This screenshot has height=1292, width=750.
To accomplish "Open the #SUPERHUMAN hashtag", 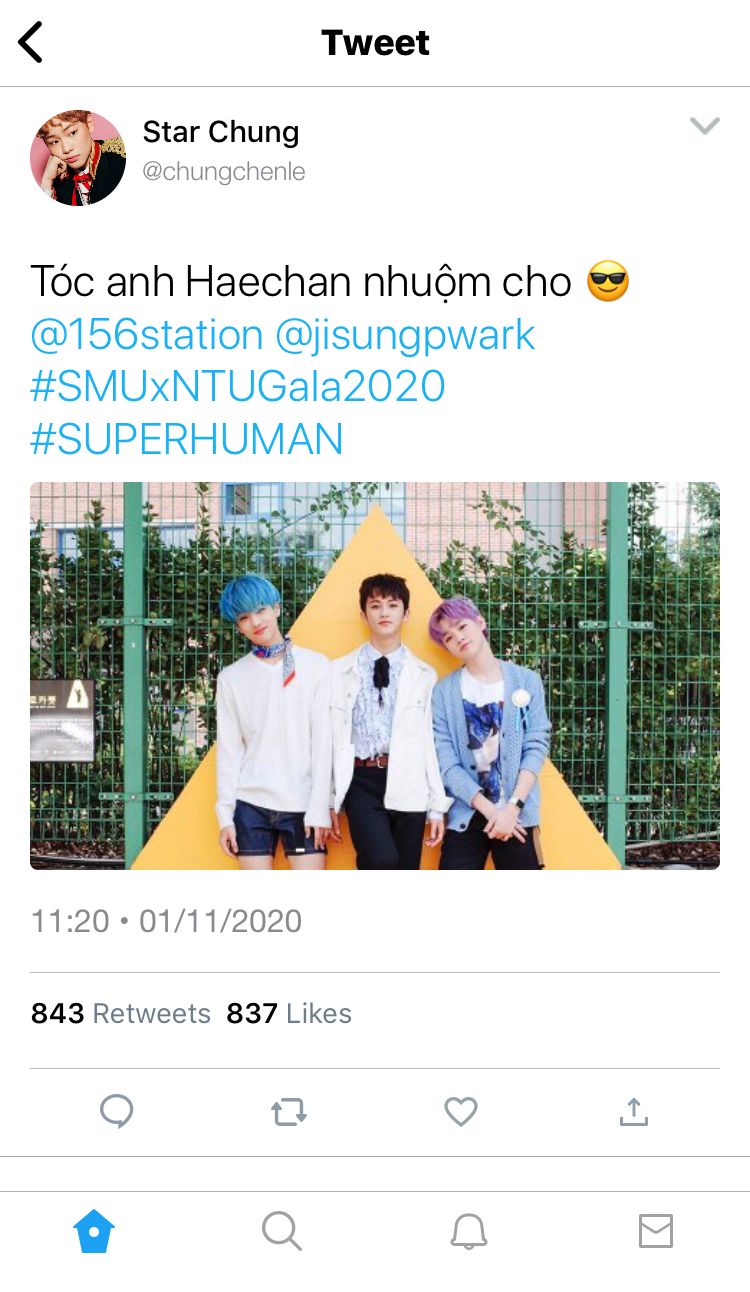I will (x=187, y=439).
